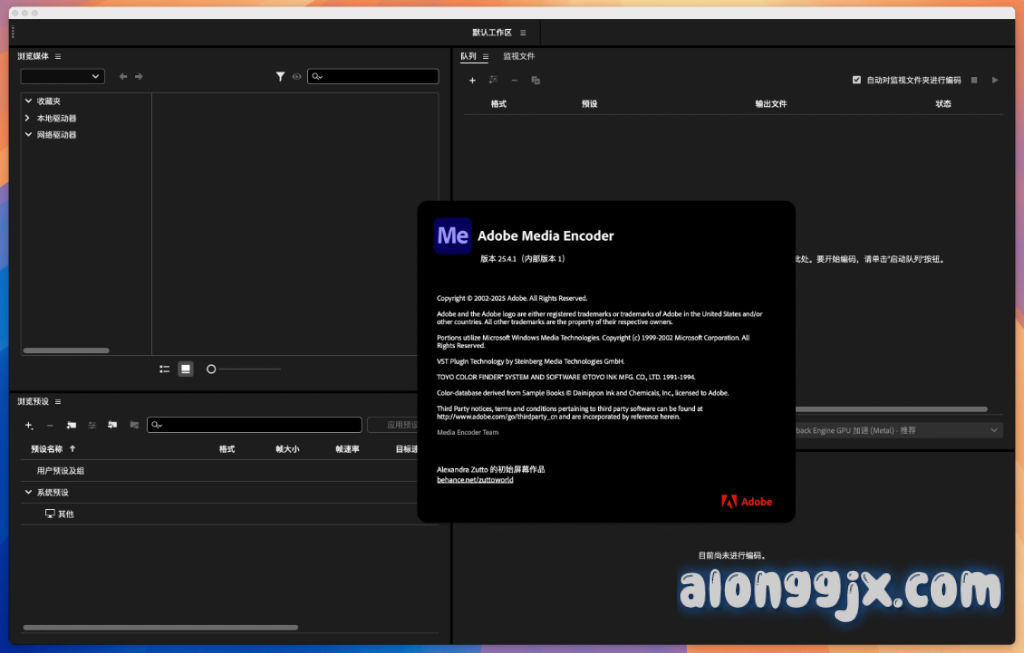Switch media browser to thumbnail view
The height and width of the screenshot is (653, 1024).
185,369
